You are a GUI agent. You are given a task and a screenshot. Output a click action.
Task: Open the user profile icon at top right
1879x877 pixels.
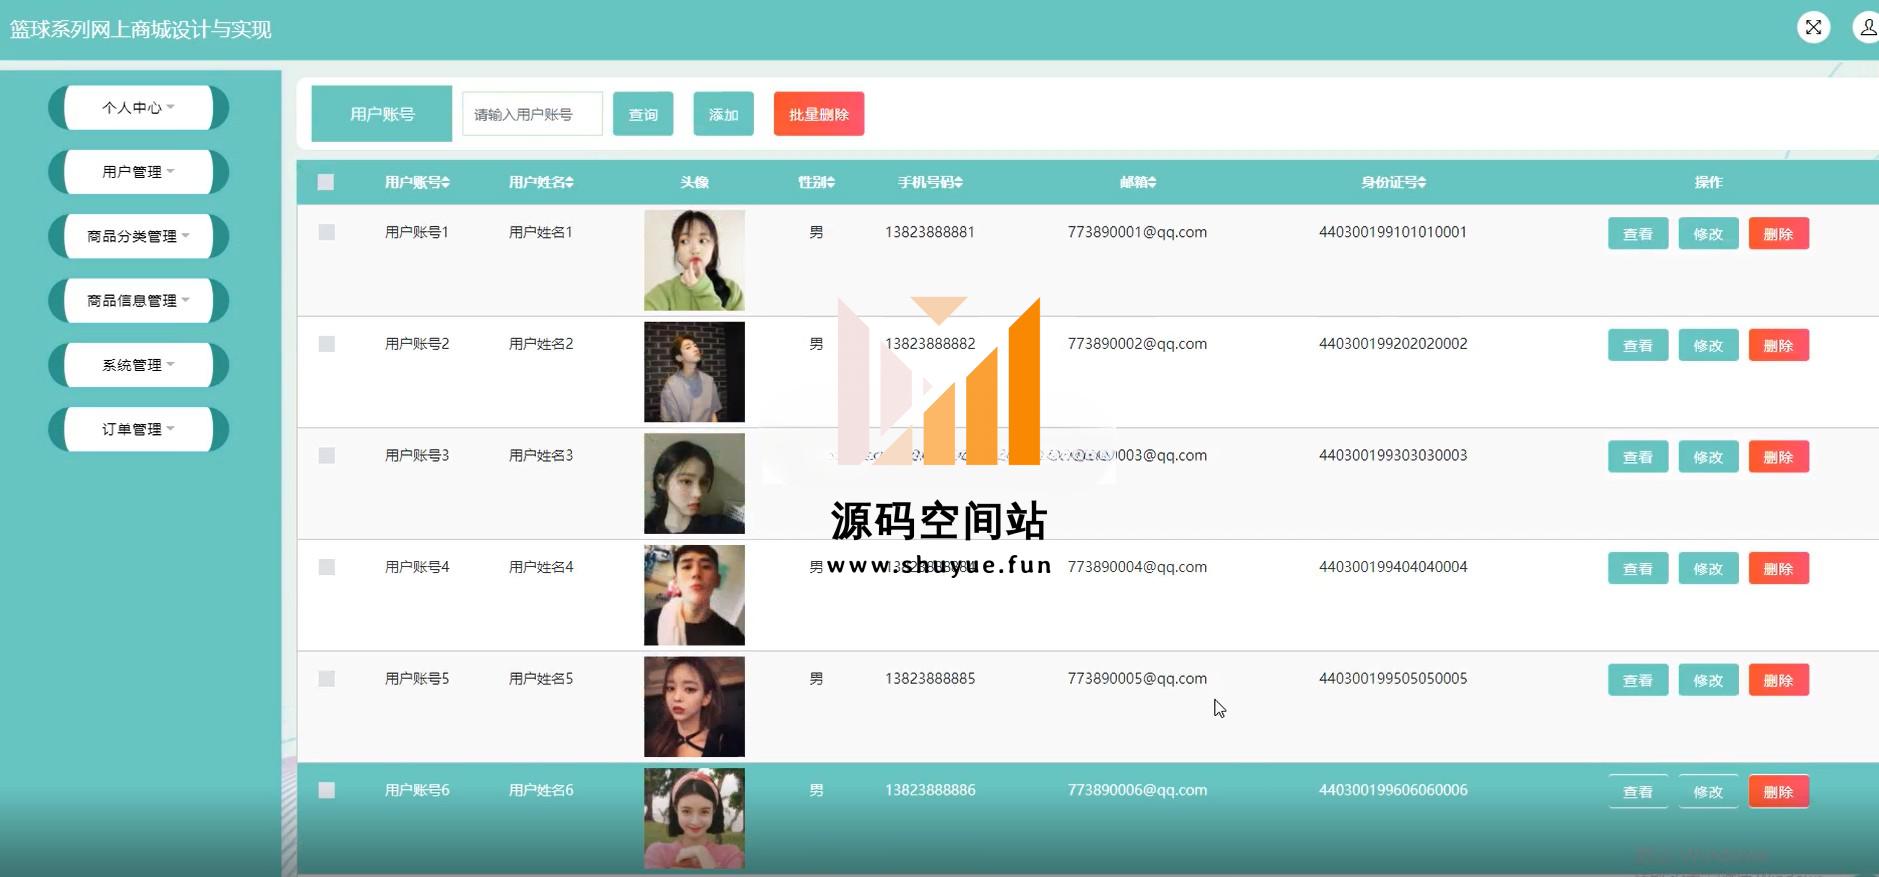[x=1866, y=27]
